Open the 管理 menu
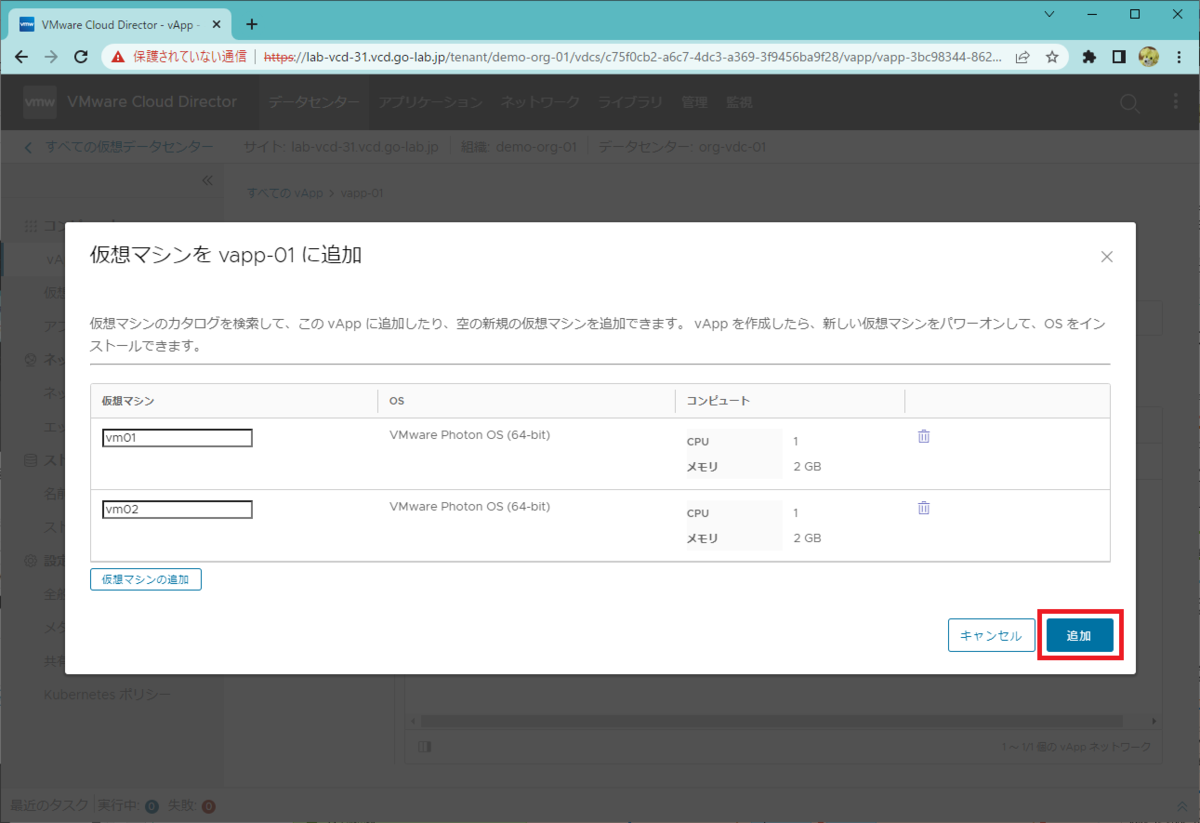The height and width of the screenshot is (823, 1200). coord(694,102)
